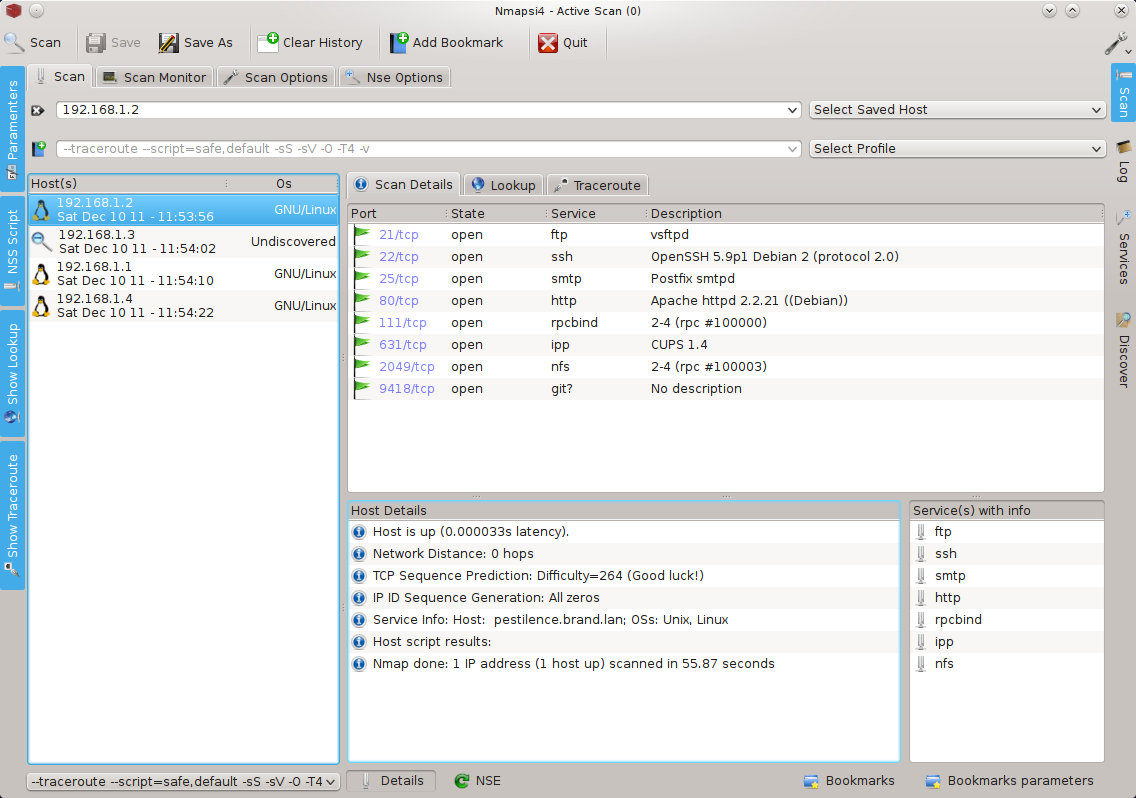
Task: Toggle the Show Traceroute side panel
Action: (13, 515)
